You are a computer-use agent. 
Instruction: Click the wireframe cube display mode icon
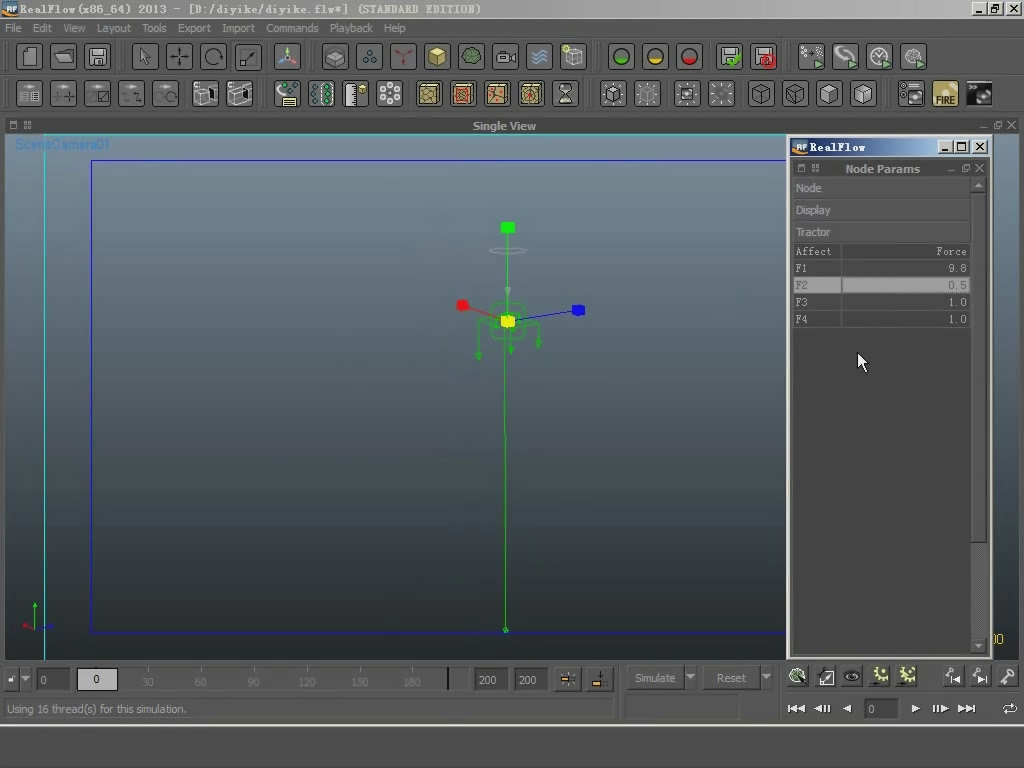click(x=761, y=94)
